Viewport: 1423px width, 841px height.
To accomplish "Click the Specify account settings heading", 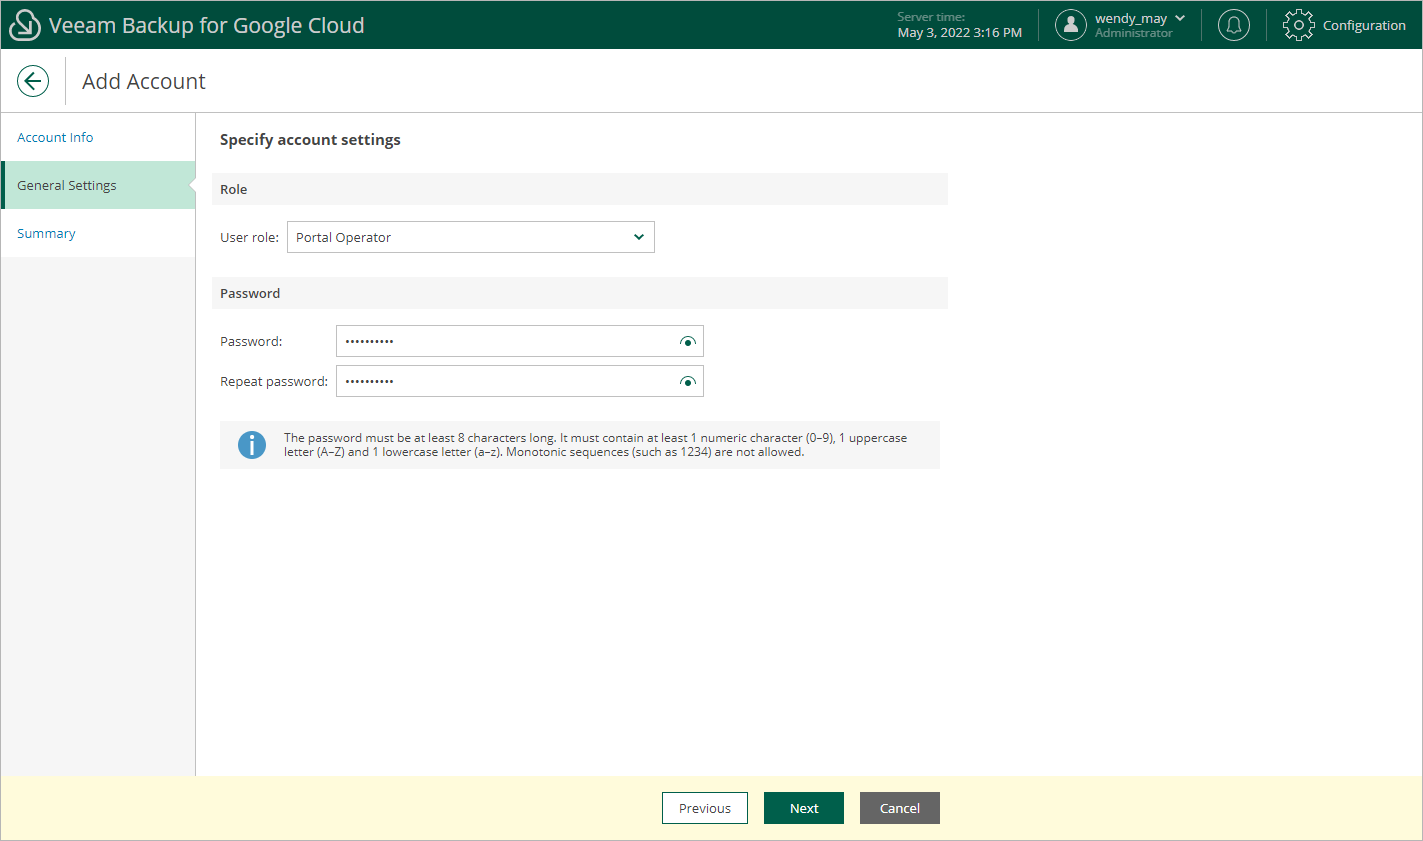I will (x=310, y=140).
